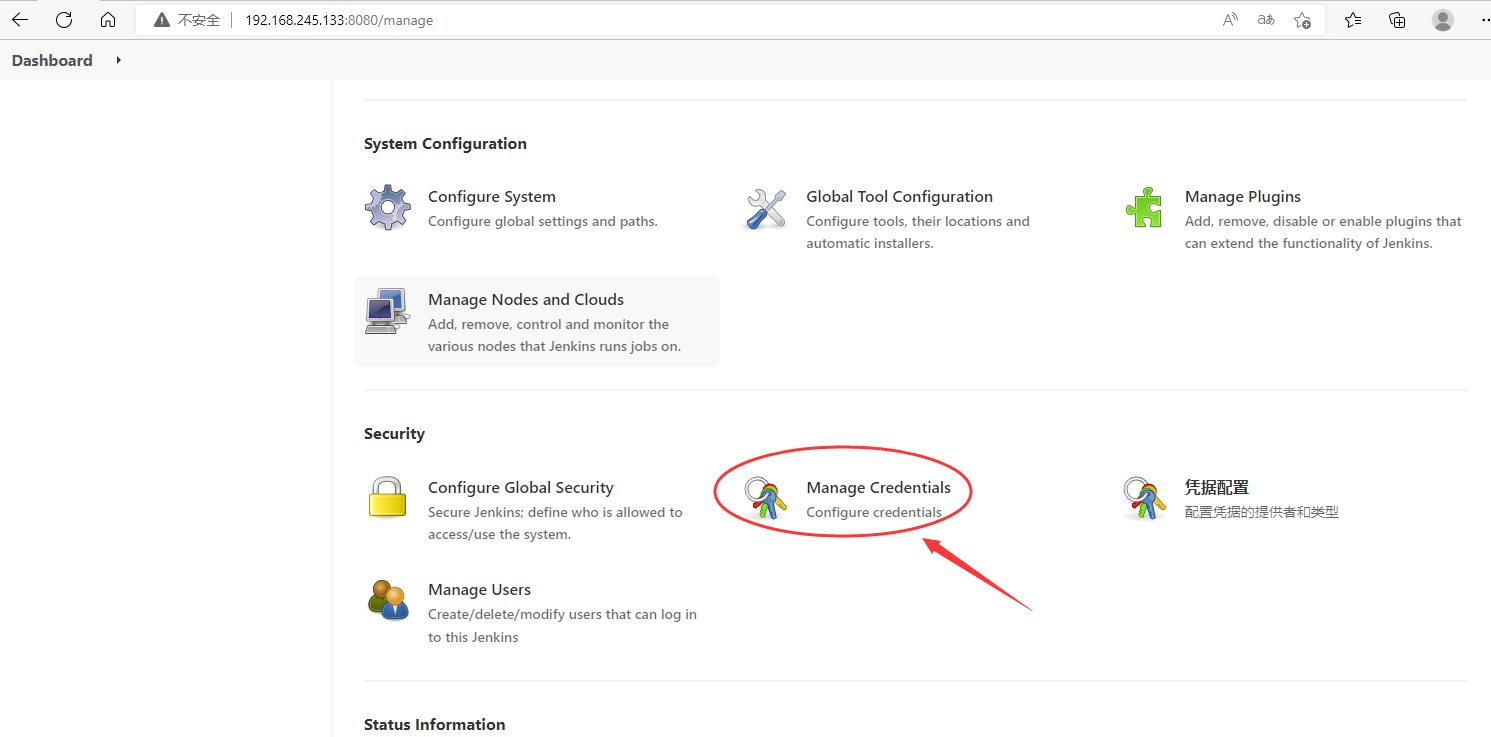Click the Manage Plugins puzzle piece icon

(x=1144, y=207)
